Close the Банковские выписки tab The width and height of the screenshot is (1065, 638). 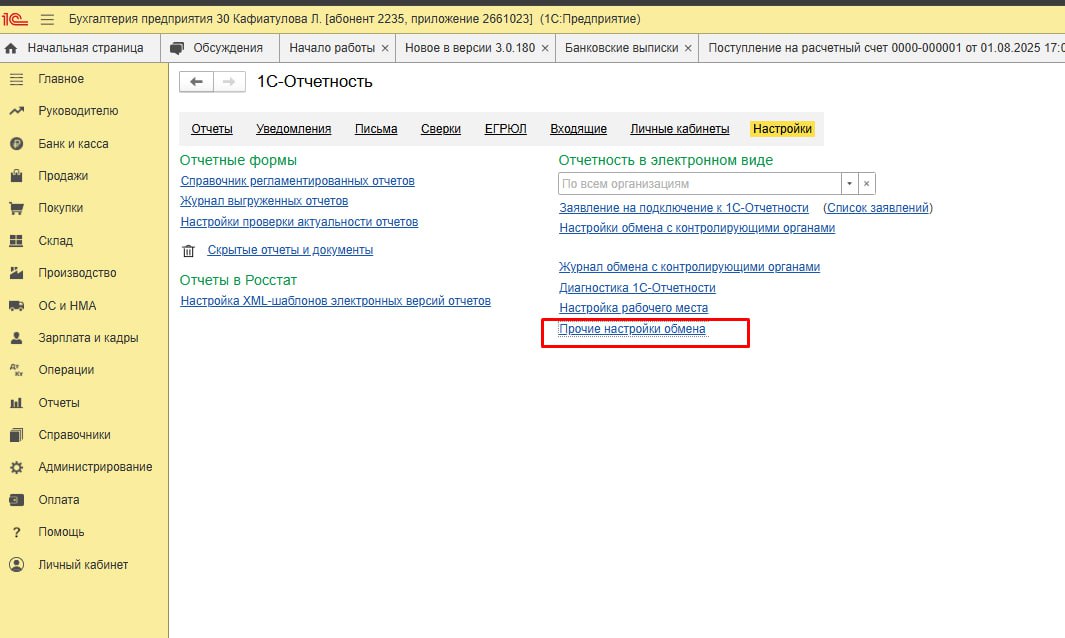coord(688,48)
